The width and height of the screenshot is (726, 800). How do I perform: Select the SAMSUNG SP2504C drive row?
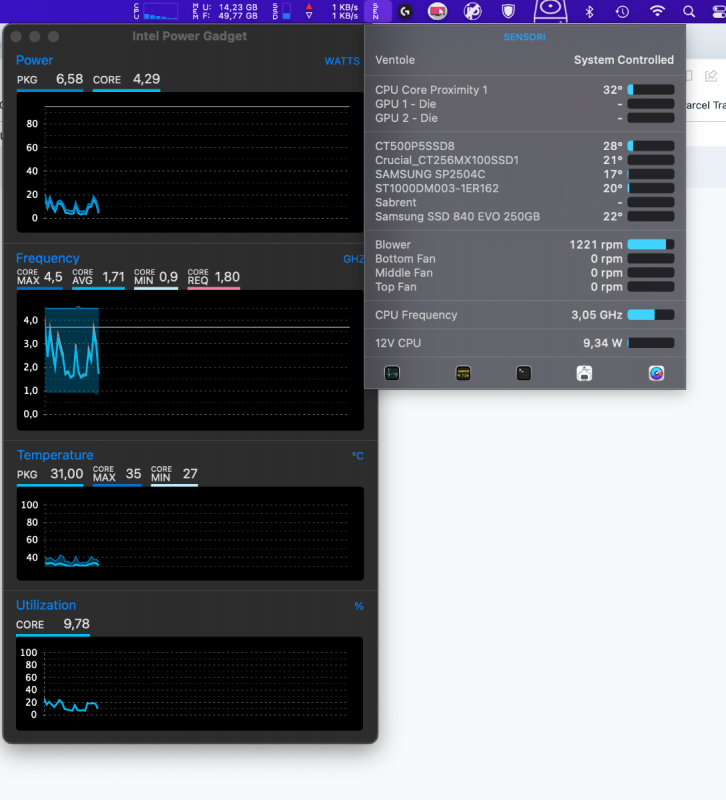click(x=524, y=174)
